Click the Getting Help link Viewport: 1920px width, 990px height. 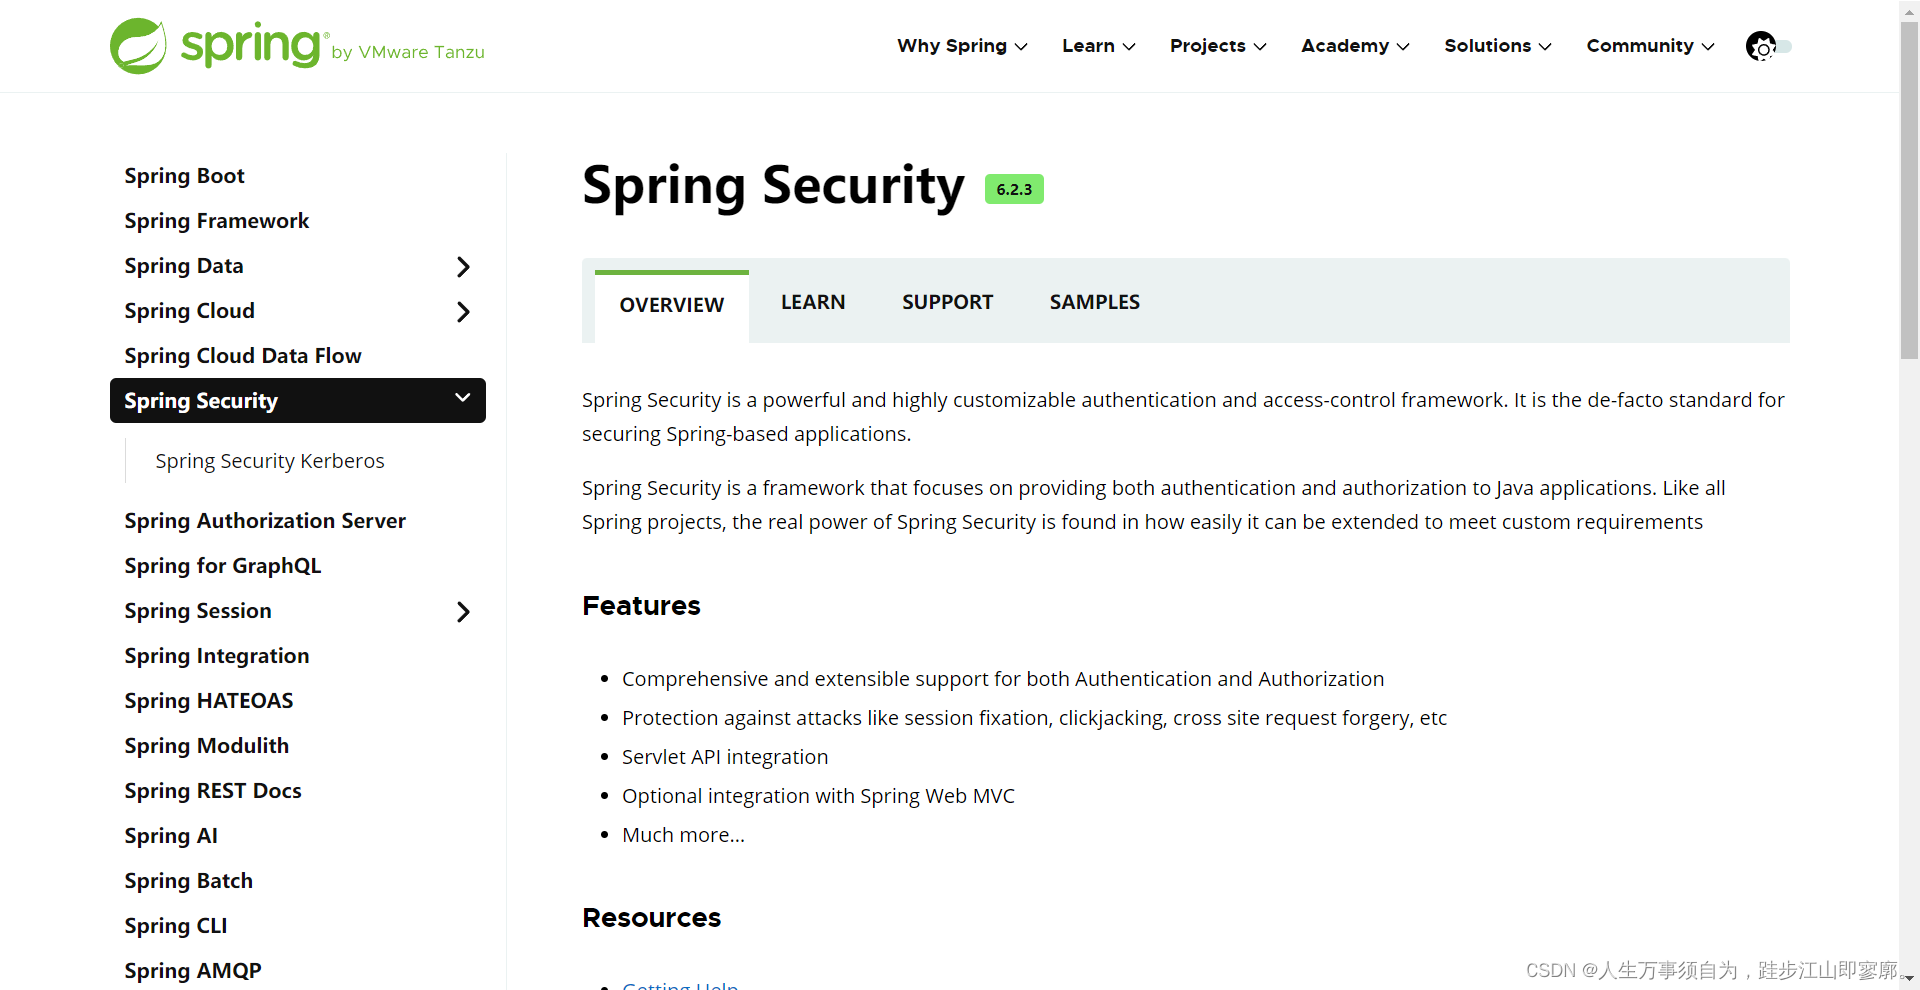680,983
